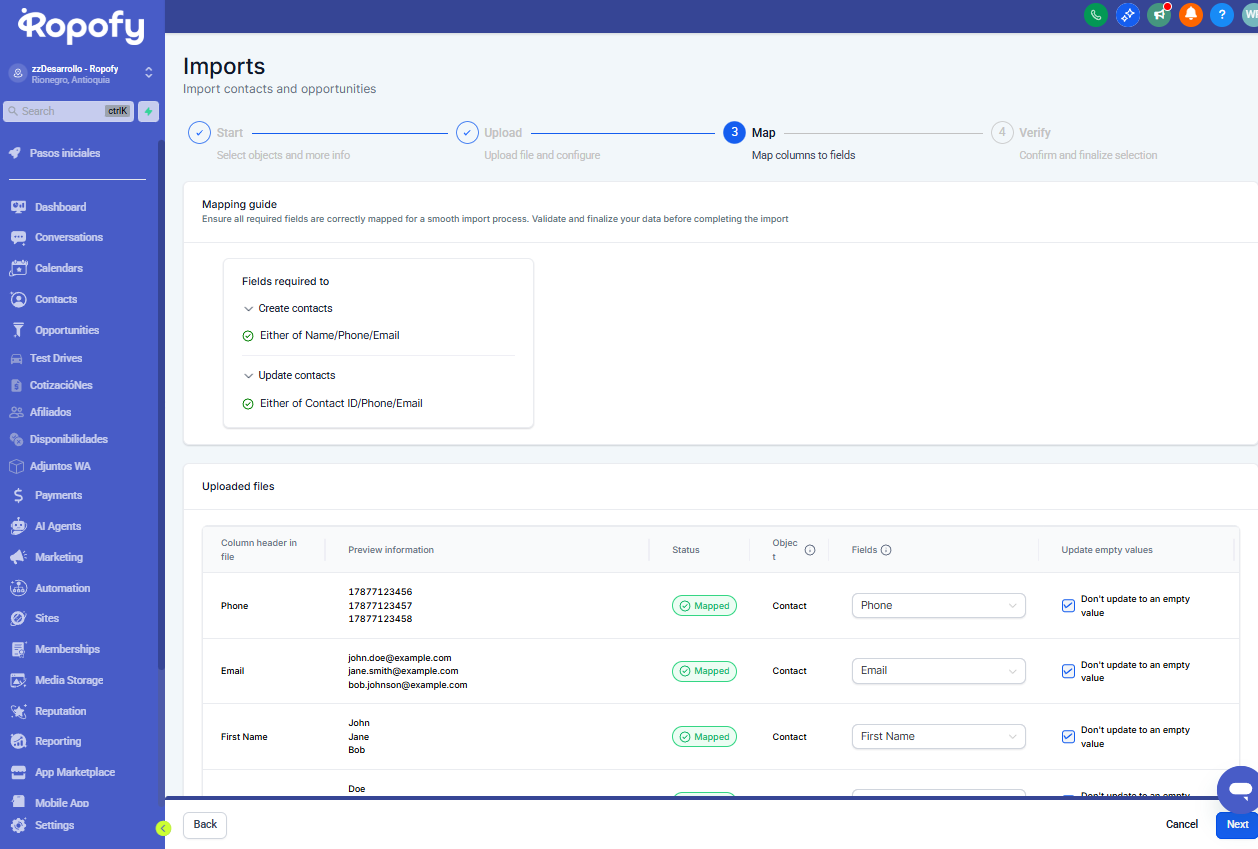Go to Automation in the sidebar
The width and height of the screenshot is (1258, 849).
click(62, 588)
